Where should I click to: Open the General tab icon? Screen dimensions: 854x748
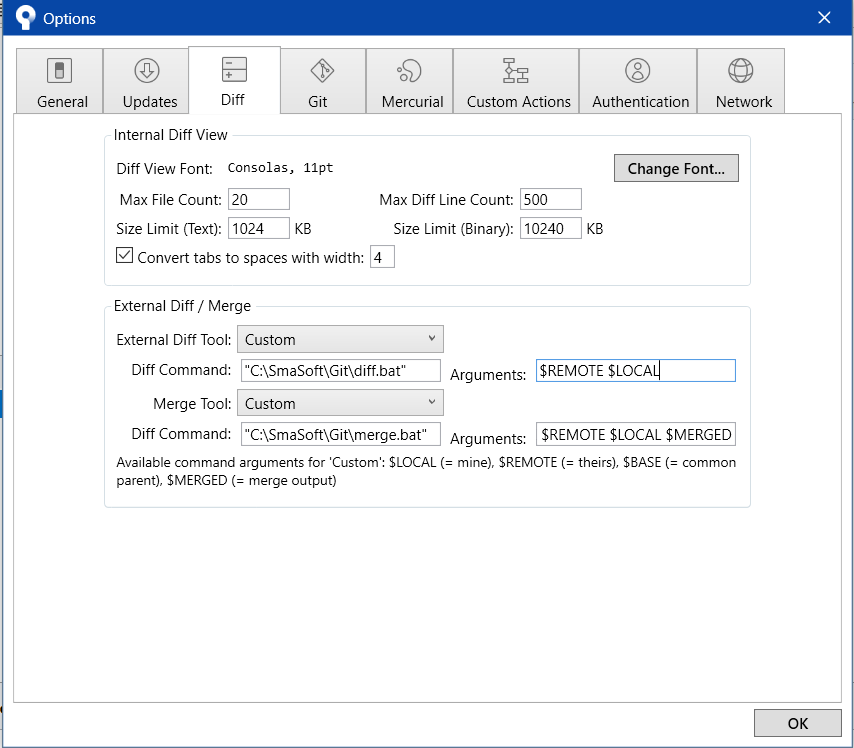click(x=59, y=71)
